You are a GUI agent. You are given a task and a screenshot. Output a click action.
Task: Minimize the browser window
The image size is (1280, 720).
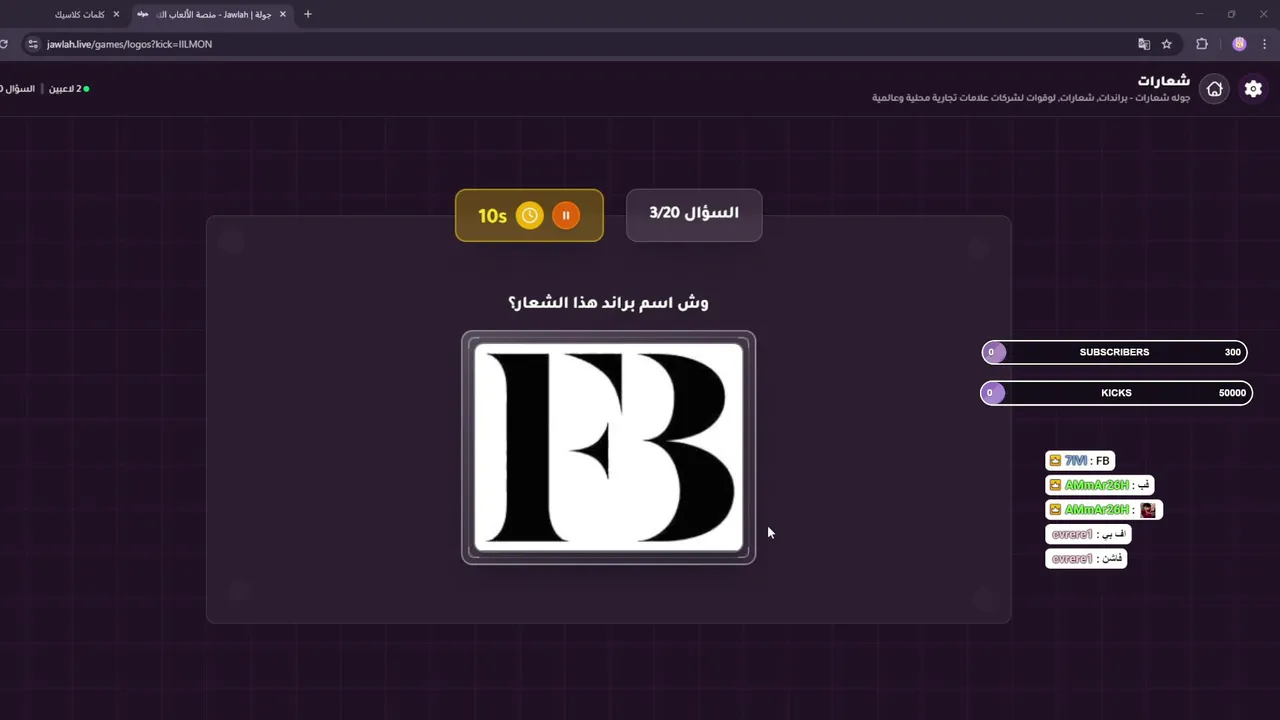click(x=1199, y=14)
